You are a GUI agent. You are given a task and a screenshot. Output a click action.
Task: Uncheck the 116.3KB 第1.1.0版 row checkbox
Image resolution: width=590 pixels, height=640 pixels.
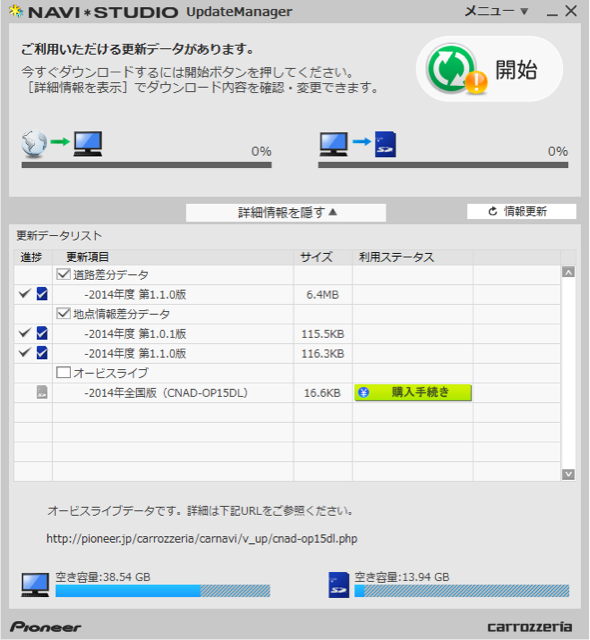click(x=42, y=353)
